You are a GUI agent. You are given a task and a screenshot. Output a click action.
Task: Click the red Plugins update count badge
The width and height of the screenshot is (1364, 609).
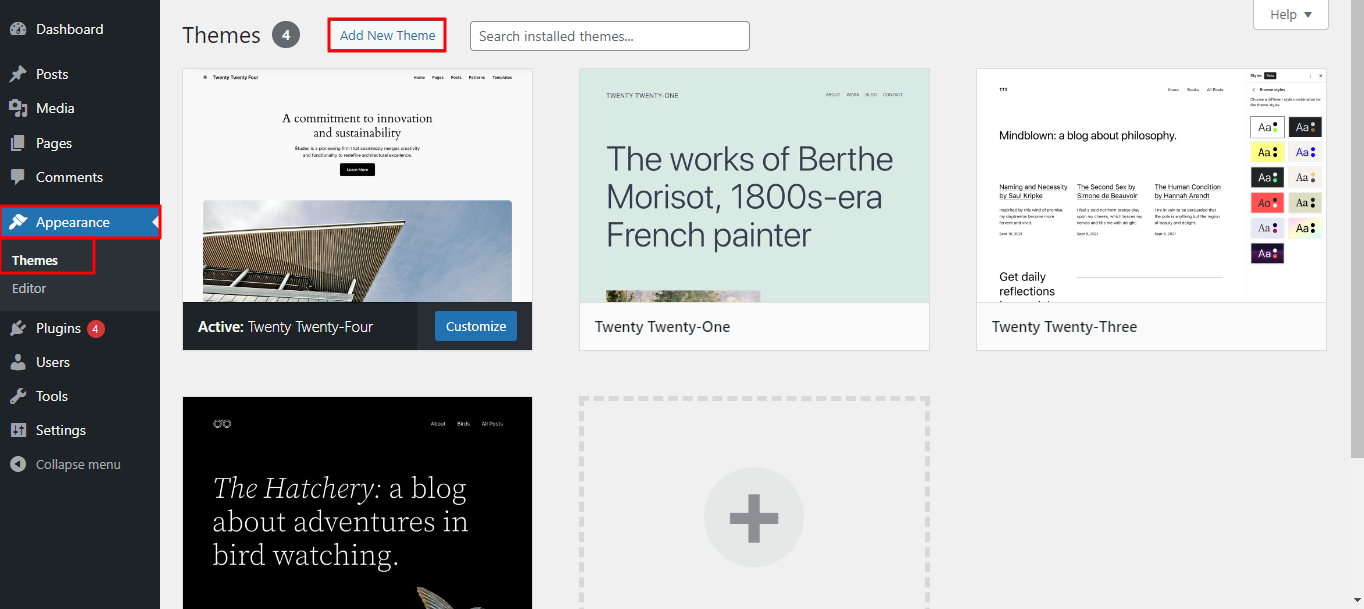[x=95, y=328]
